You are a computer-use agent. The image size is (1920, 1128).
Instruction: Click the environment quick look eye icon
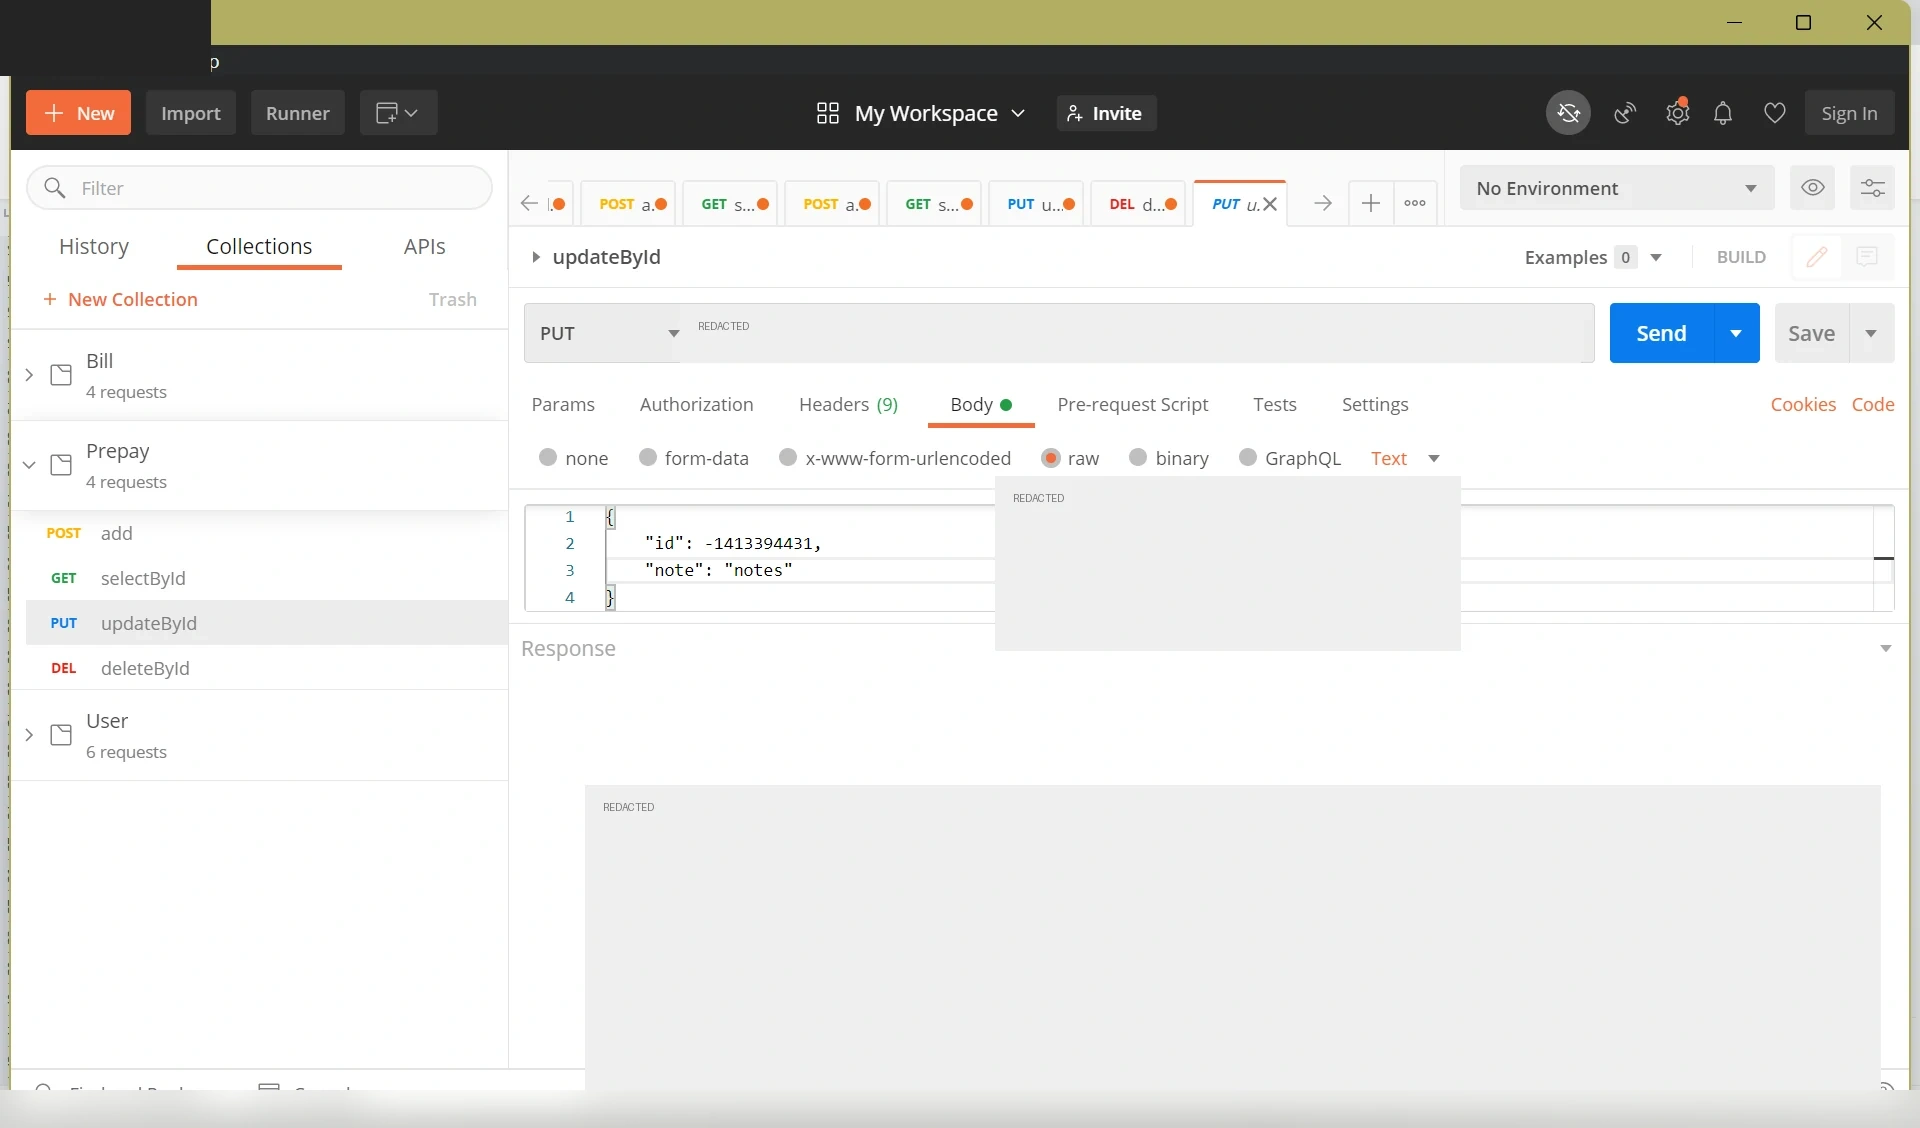(x=1813, y=188)
